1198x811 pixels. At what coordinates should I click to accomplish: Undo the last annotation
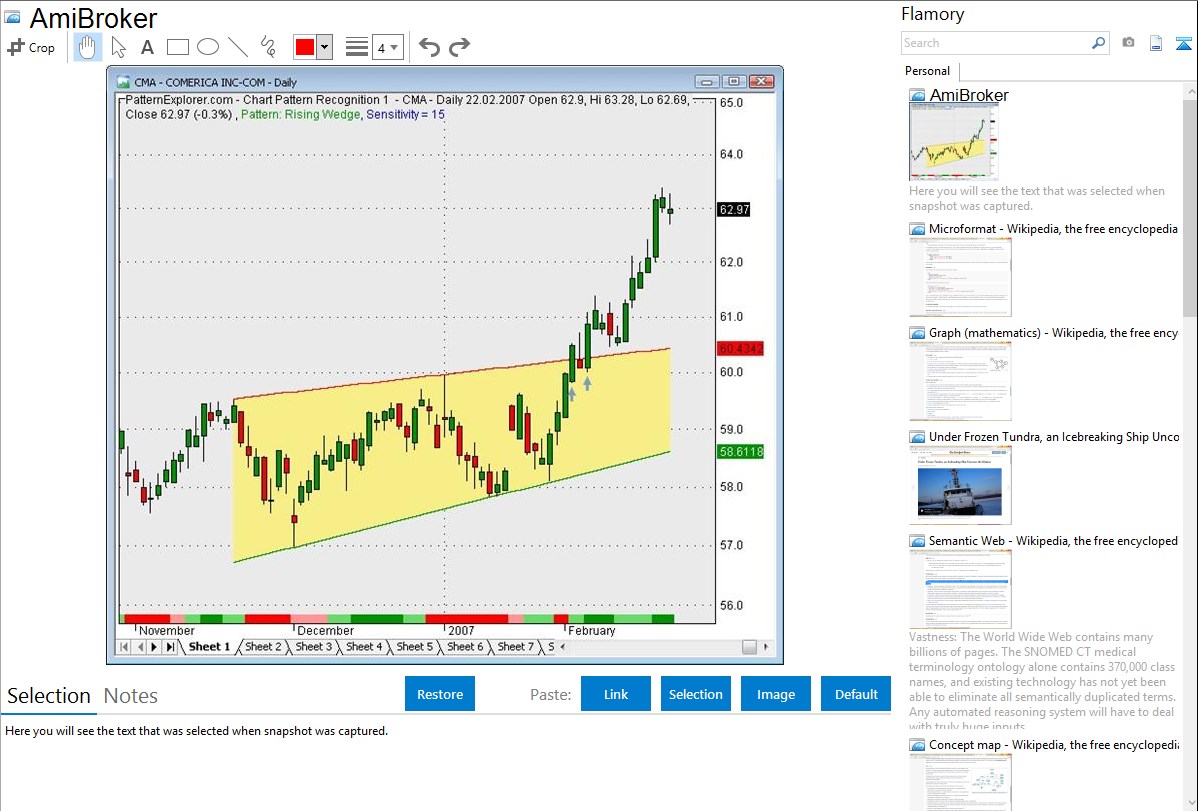tap(429, 47)
